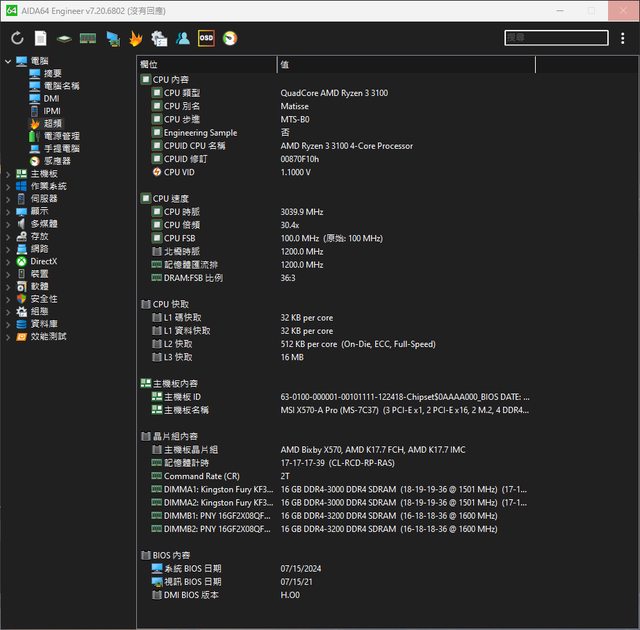Select 電源管理 in the sidebar tree
Image resolution: width=640 pixels, height=630 pixels.
pos(61,136)
